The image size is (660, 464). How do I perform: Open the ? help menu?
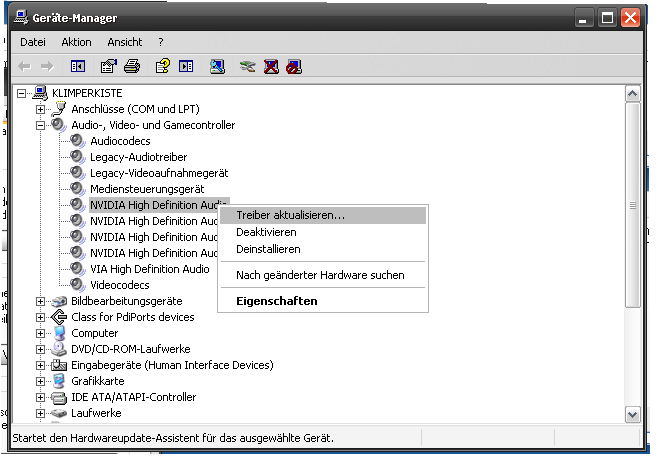(x=161, y=42)
